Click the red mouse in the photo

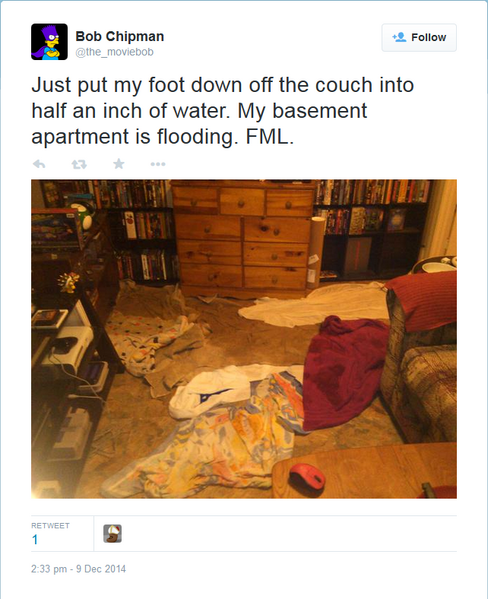[307, 477]
